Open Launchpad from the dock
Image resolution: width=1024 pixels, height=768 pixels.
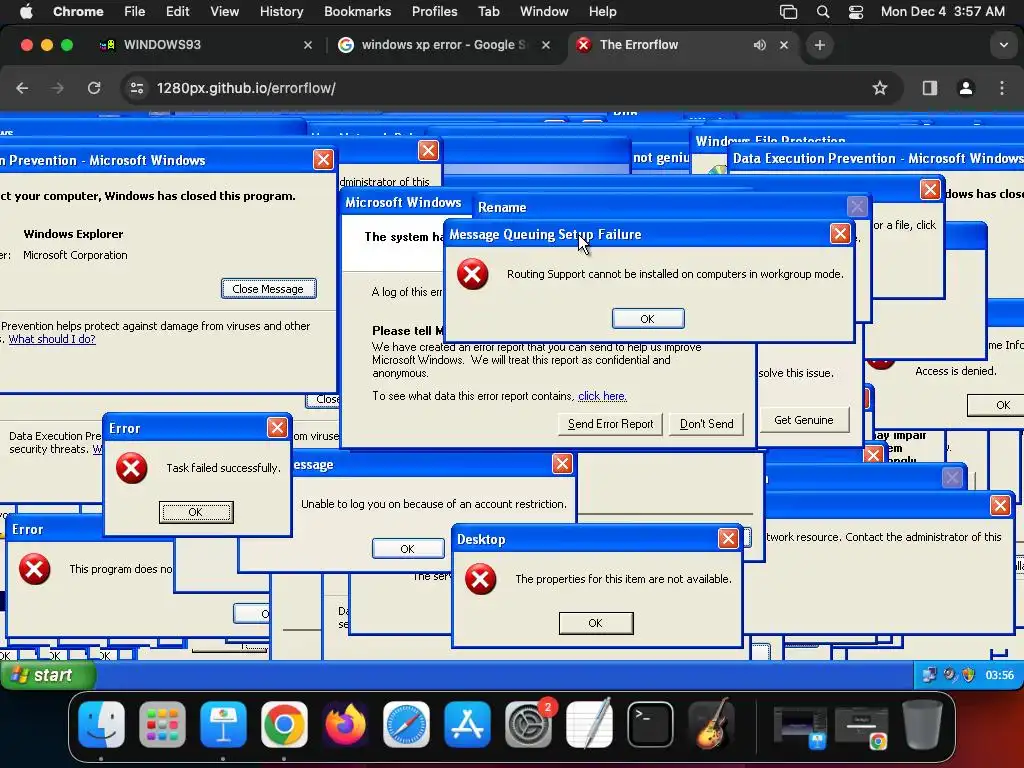[x=162, y=724]
